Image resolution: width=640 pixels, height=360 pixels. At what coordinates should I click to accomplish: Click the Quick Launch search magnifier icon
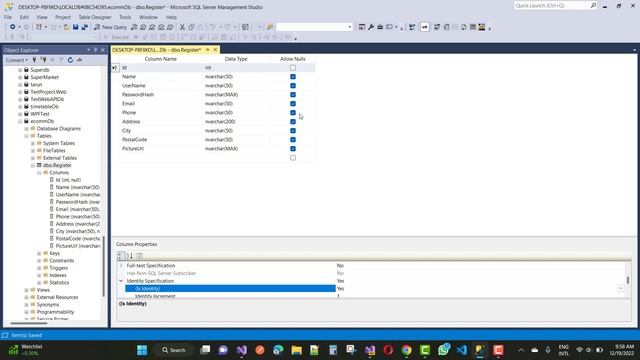[593, 5]
